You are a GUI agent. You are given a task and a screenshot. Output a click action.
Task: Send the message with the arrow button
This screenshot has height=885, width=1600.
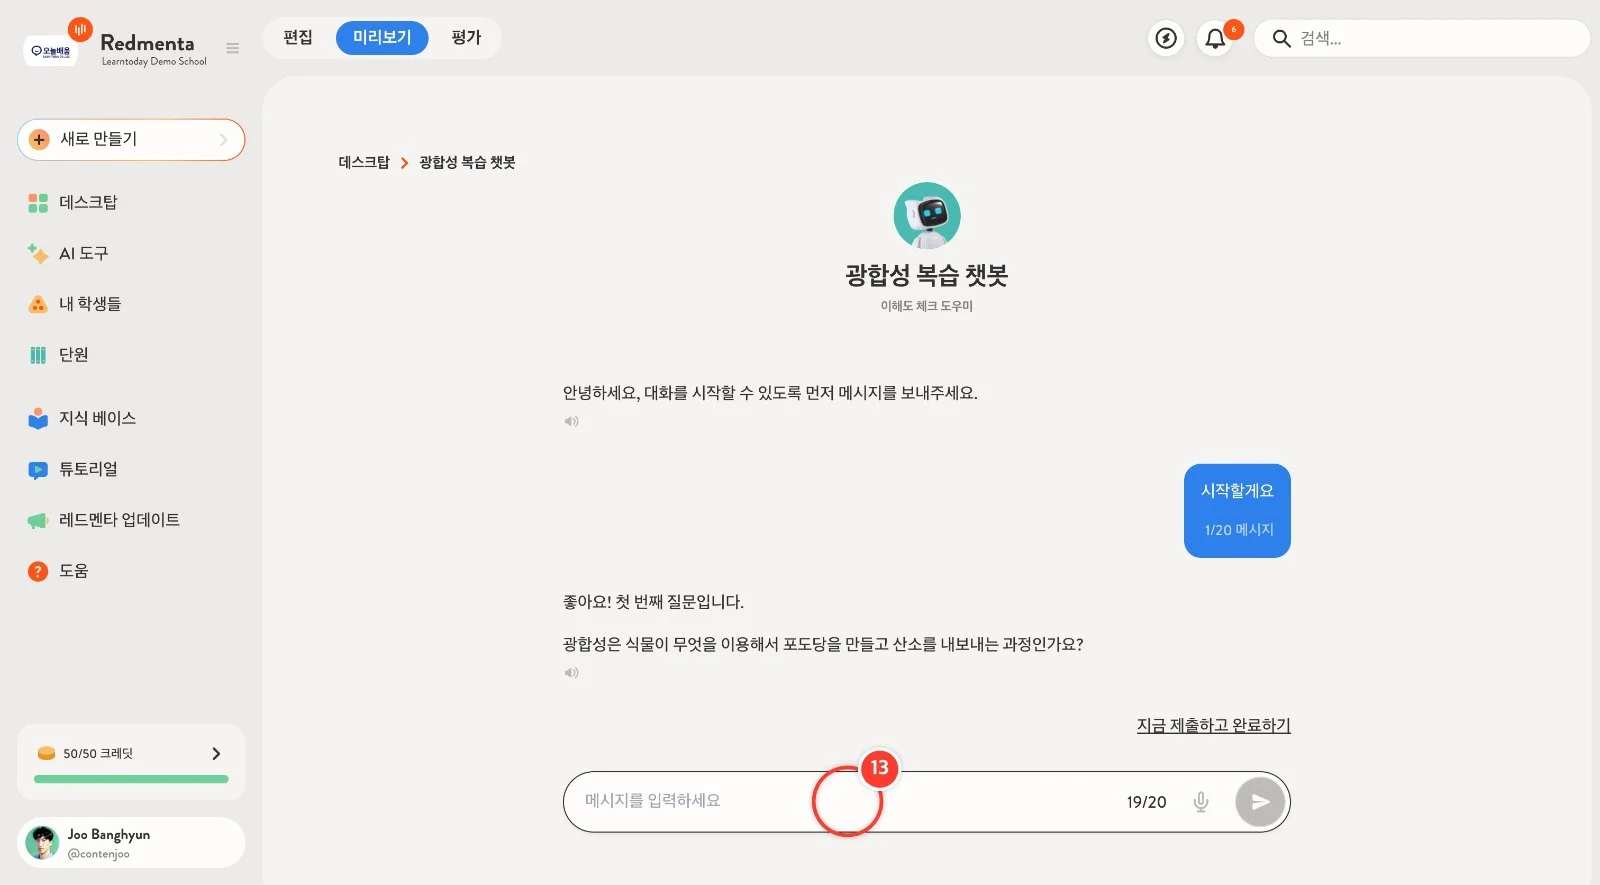pyautogui.click(x=1260, y=802)
